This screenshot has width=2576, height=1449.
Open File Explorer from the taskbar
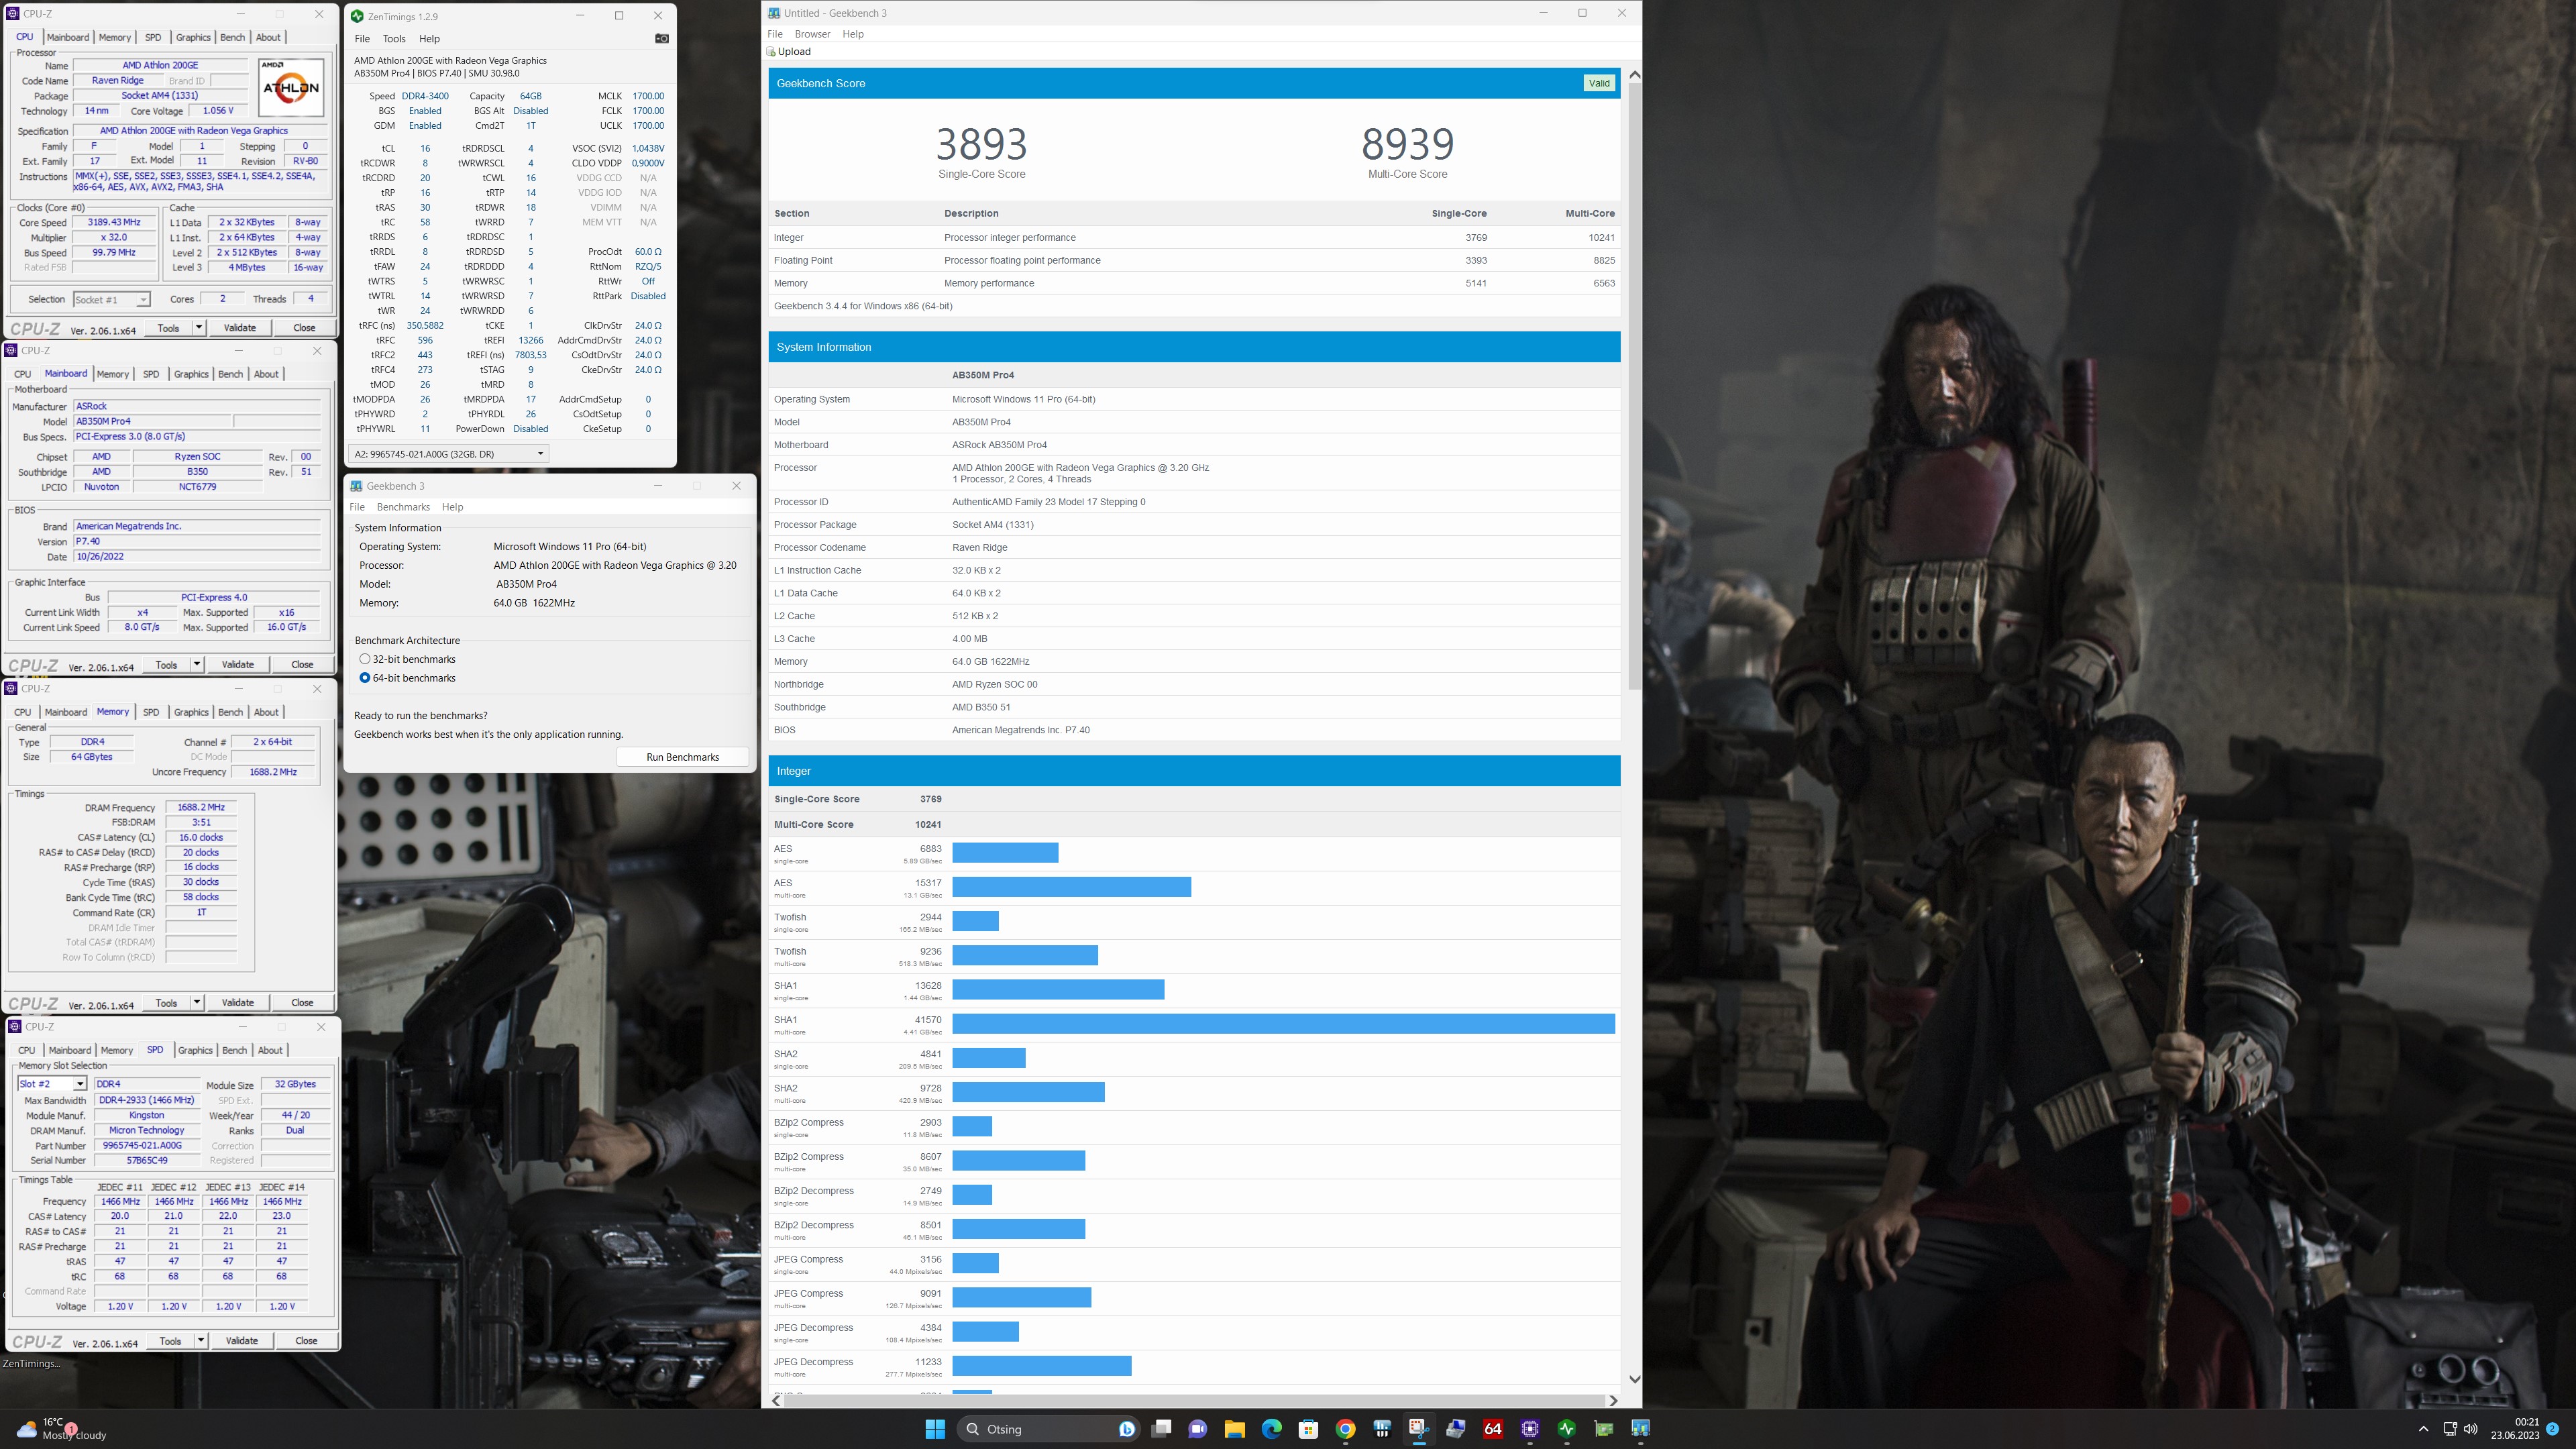pos(1234,1429)
